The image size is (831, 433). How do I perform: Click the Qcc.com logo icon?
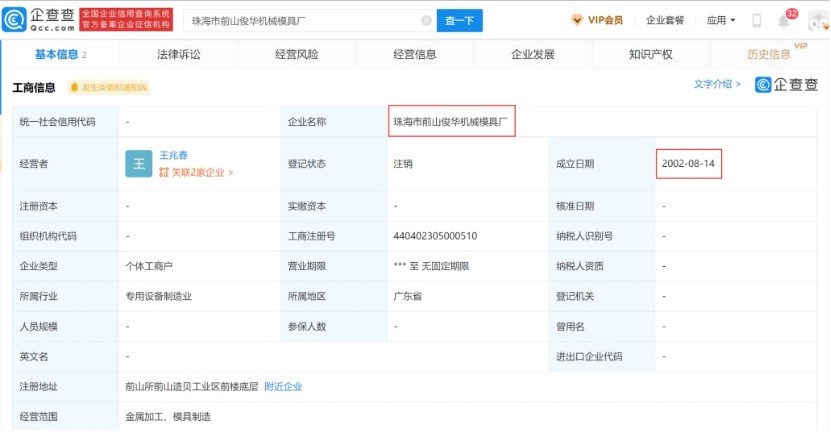(x=14, y=20)
